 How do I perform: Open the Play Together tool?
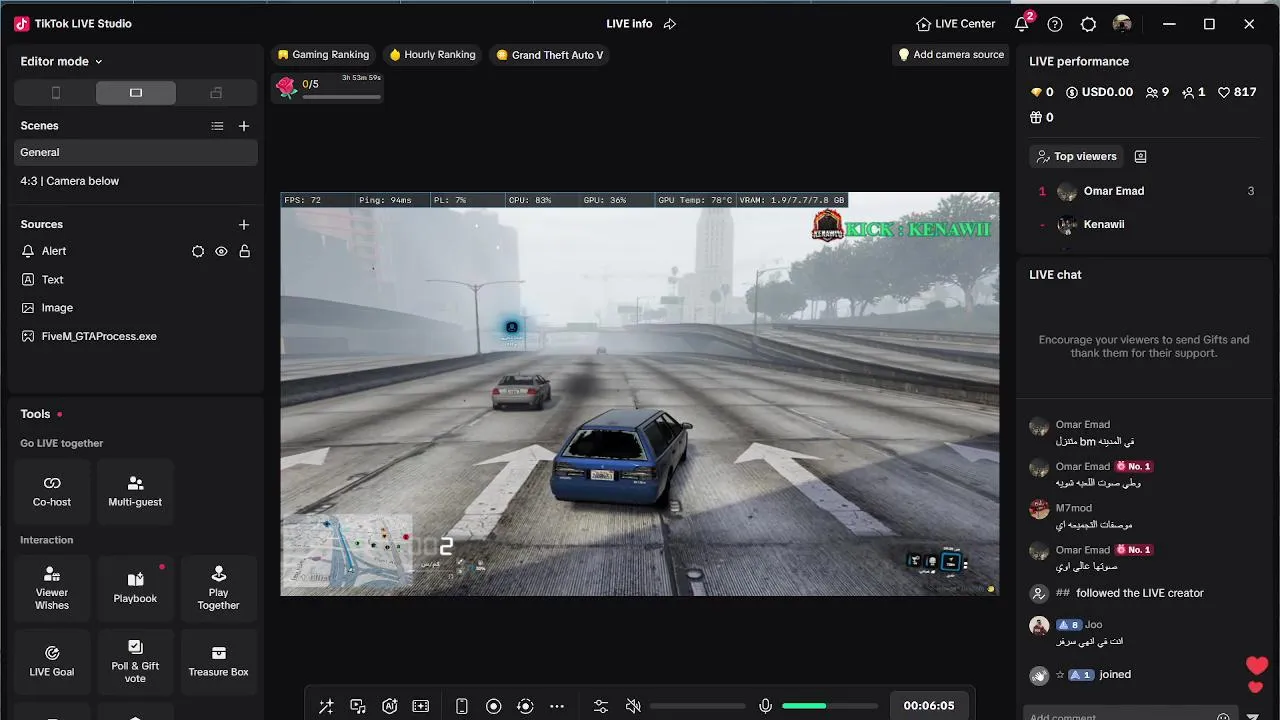tap(218, 588)
